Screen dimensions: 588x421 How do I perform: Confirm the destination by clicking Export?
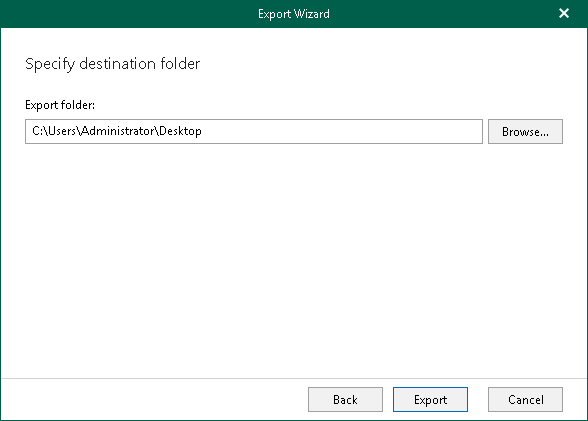430,400
